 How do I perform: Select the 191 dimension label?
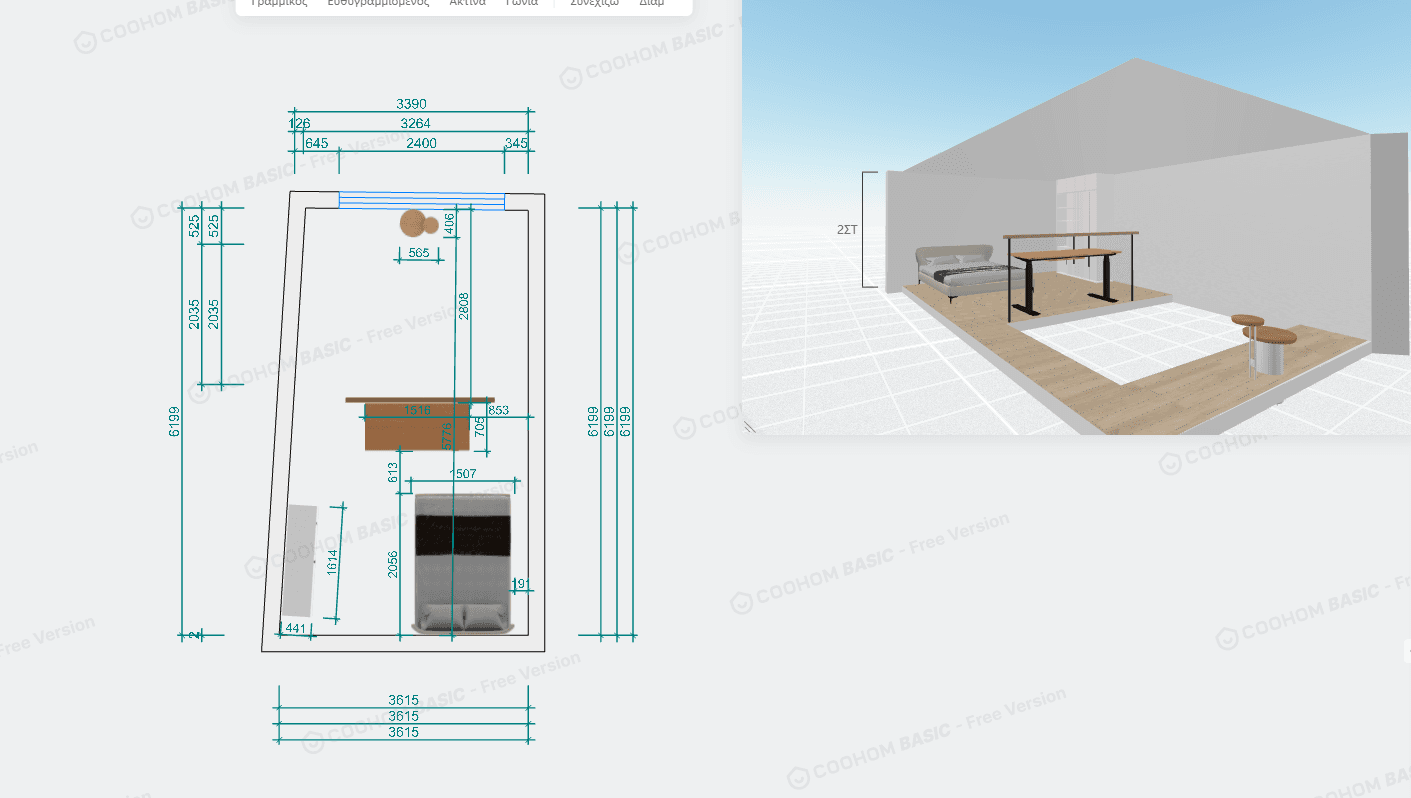point(520,584)
